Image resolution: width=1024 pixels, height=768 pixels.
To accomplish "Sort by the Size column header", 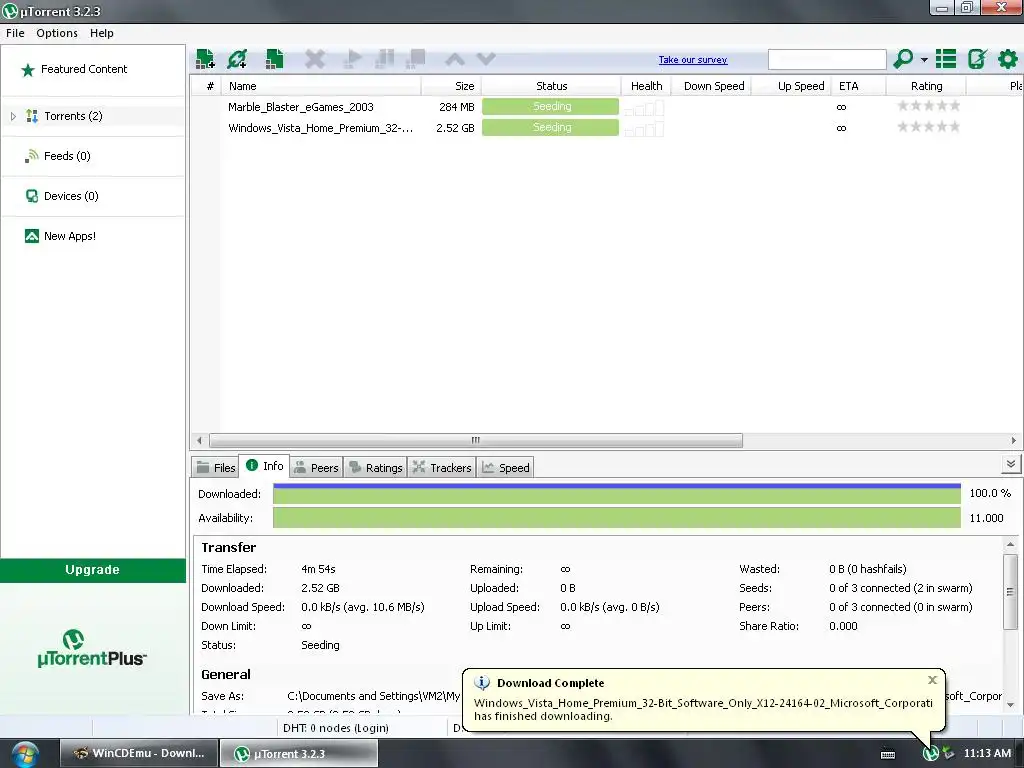I will (x=451, y=86).
